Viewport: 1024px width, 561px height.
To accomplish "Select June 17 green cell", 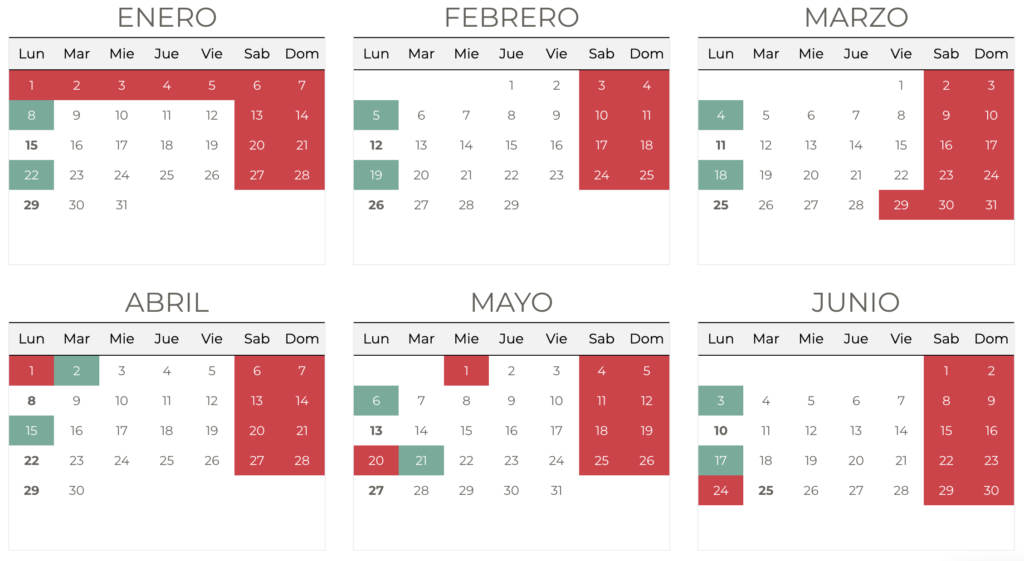I will pos(720,460).
